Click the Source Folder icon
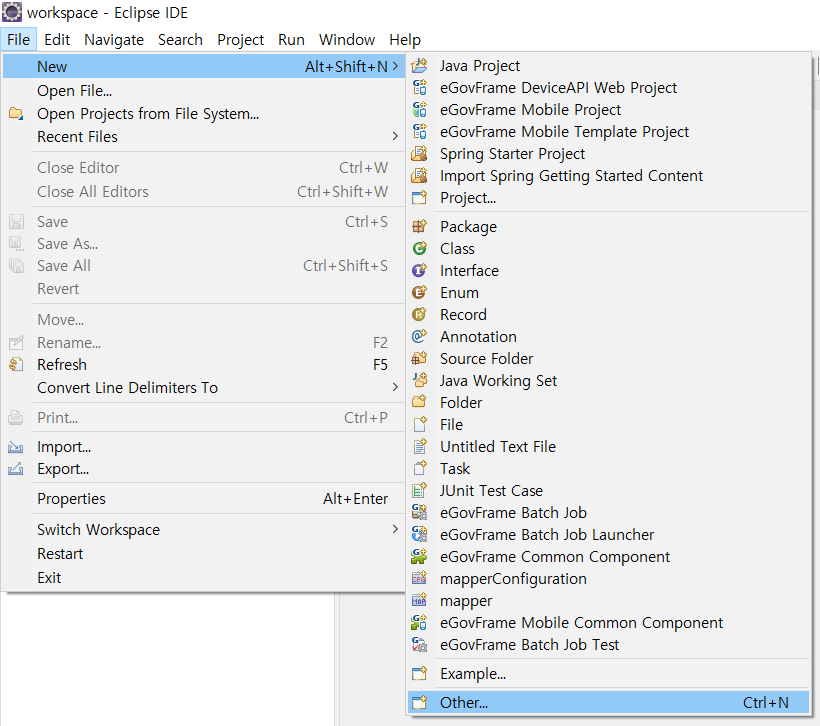Screen dimensions: 820x726 click(419, 358)
